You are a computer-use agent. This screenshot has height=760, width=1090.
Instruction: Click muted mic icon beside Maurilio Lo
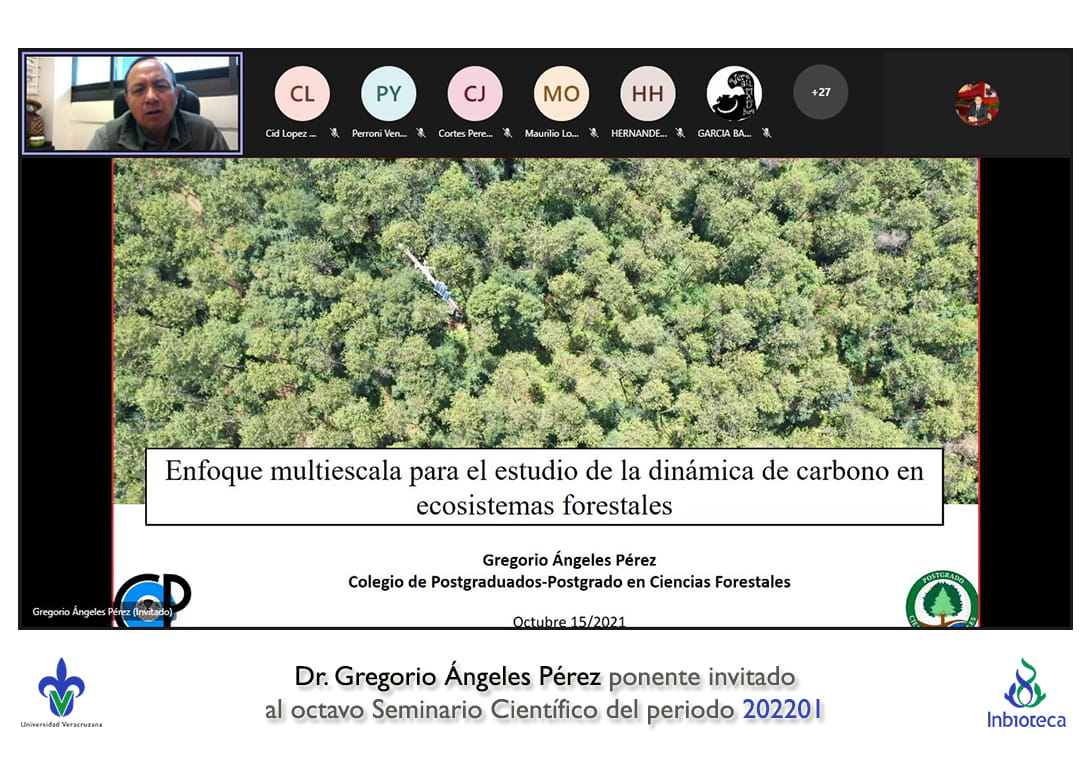coord(593,133)
